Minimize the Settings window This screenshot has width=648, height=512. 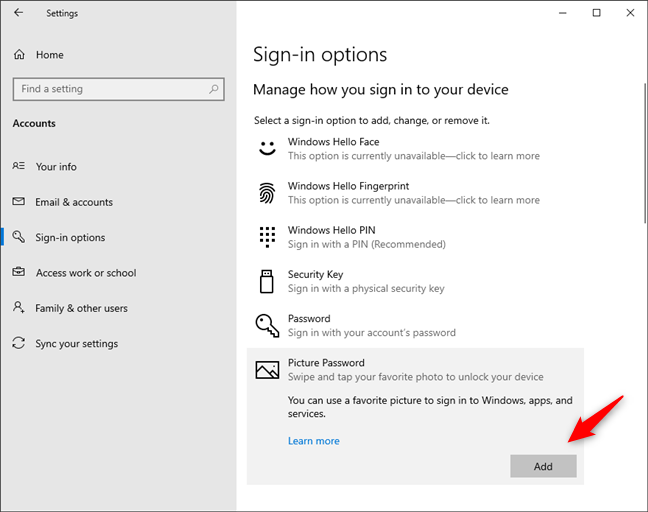[x=562, y=13]
